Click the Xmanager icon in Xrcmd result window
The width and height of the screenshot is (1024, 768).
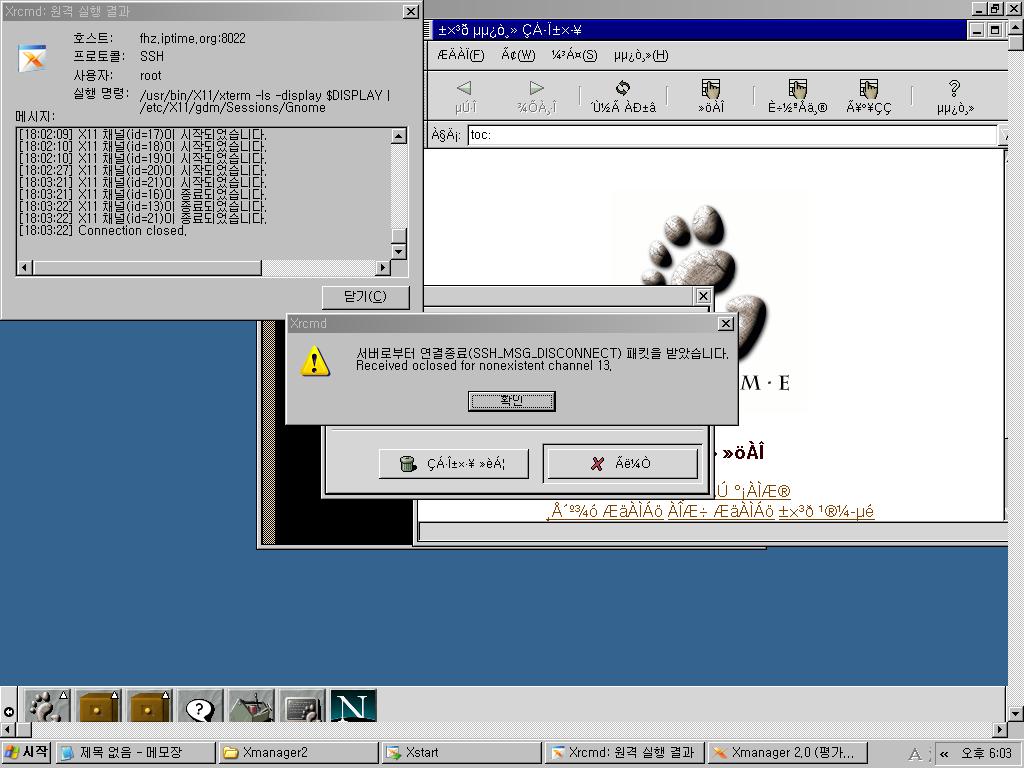pos(33,58)
